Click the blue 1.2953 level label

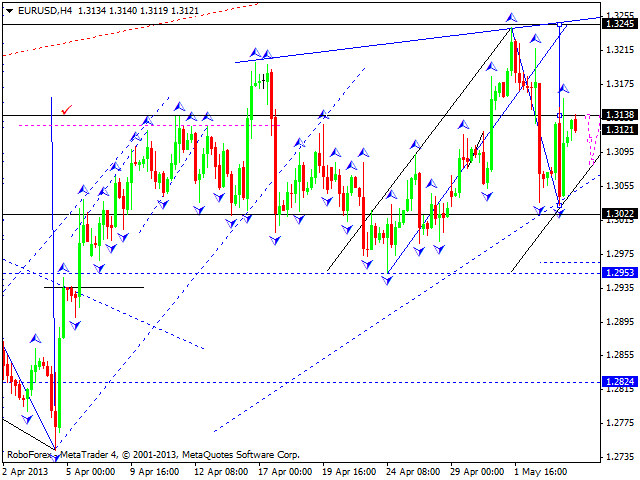[x=619, y=273]
